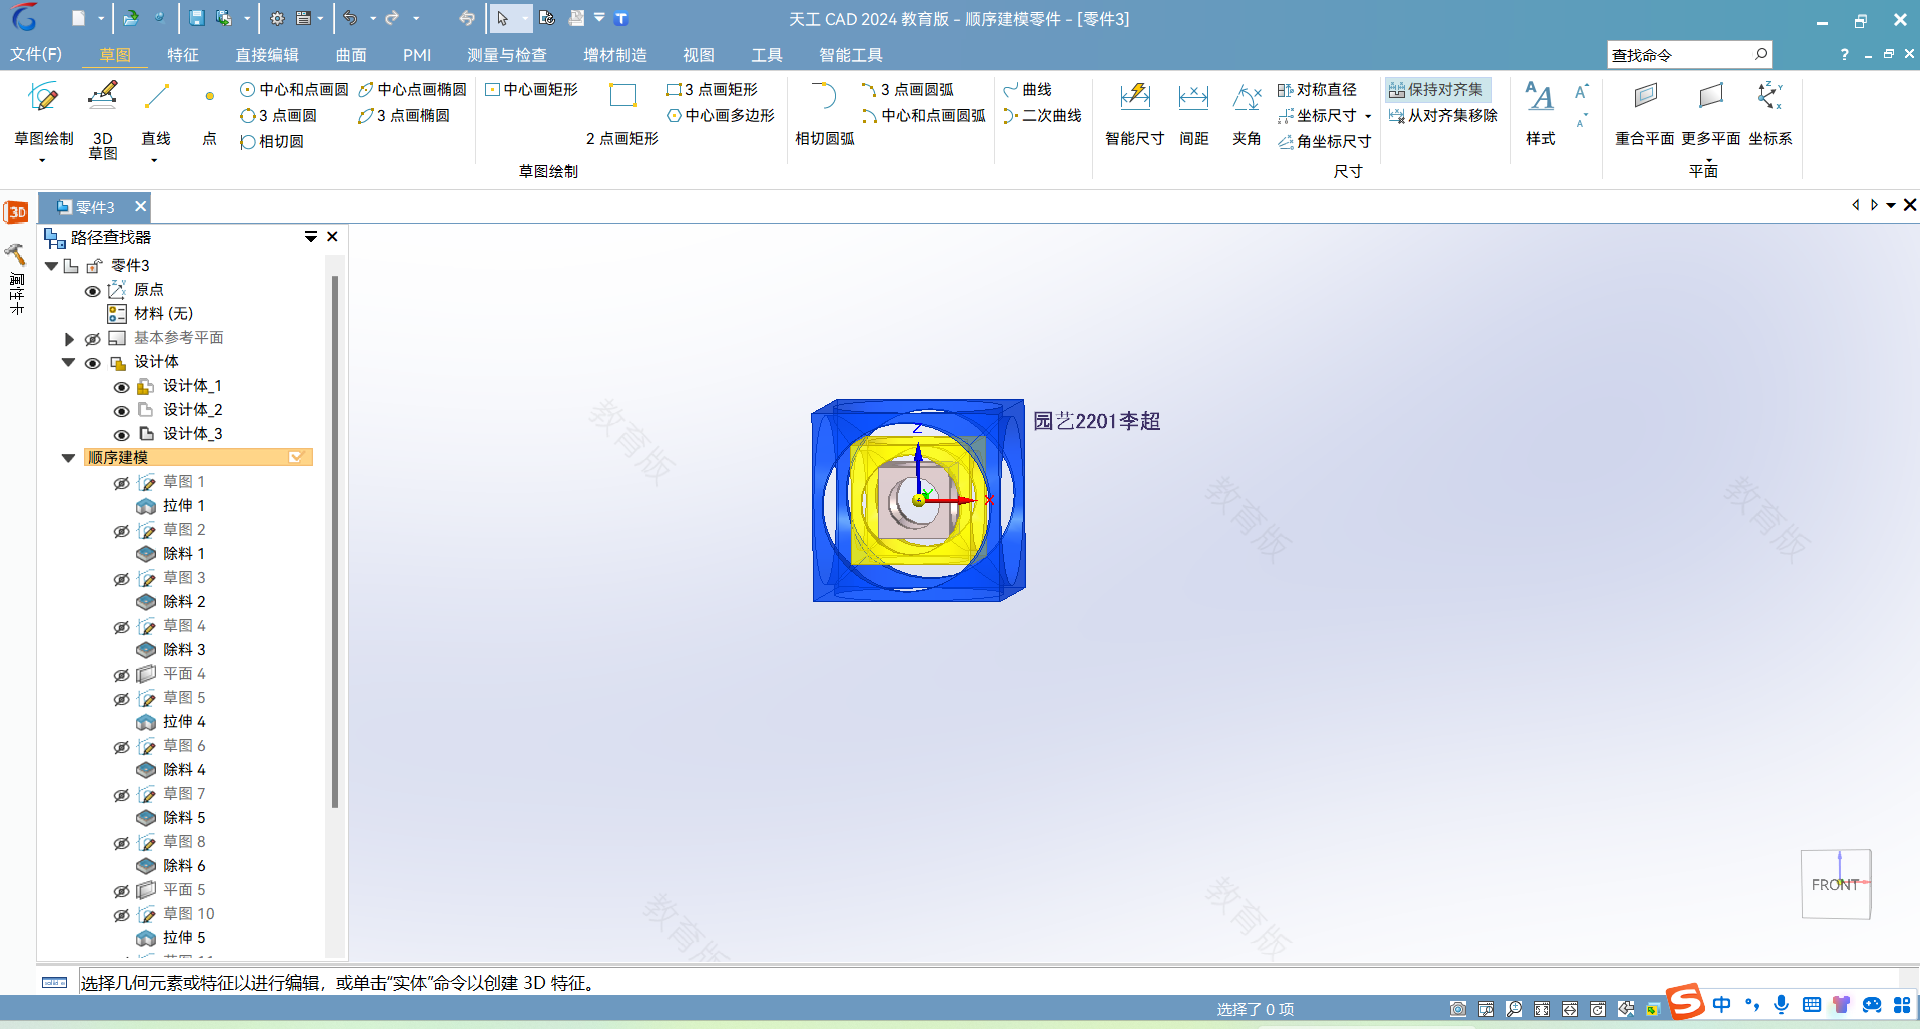Click the 从对齐集移除 button
This screenshot has width=1920, height=1029.
tap(1443, 116)
